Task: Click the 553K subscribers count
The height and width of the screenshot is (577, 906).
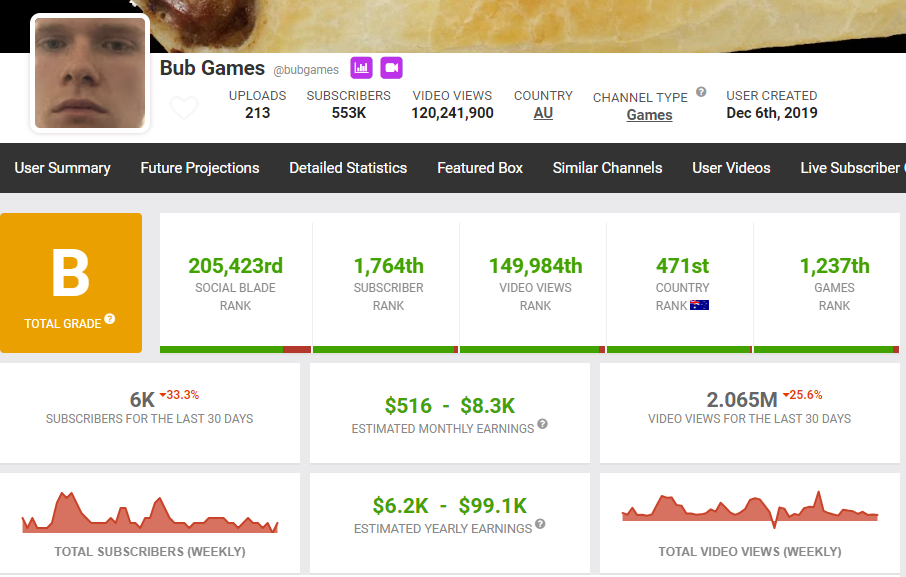Action: coord(349,113)
